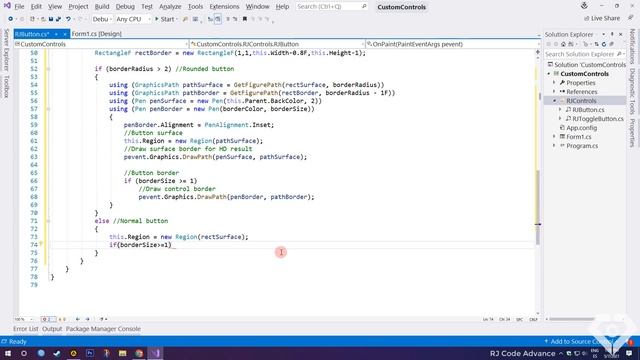Click the Solution Explorer horizontal scrollbar
The height and width of the screenshot is (360, 640).
click(571, 319)
